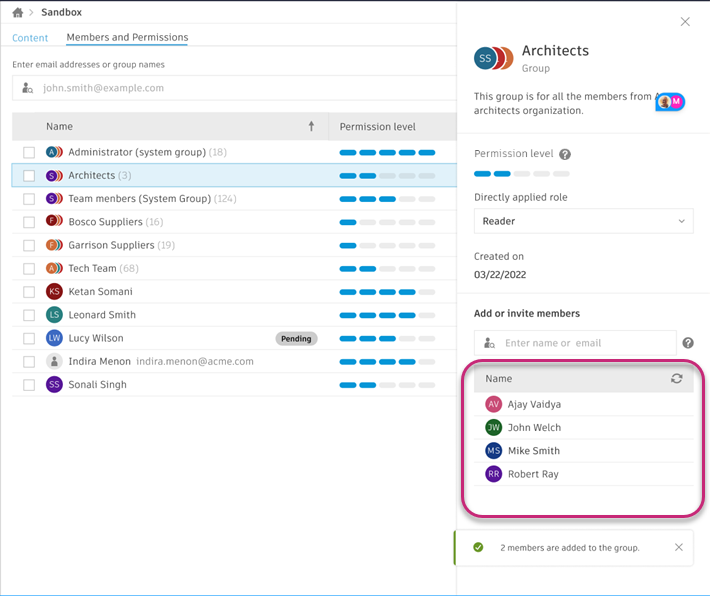Click the Administrator permission level bar
Viewport: 710px width, 596px height.
point(387,153)
